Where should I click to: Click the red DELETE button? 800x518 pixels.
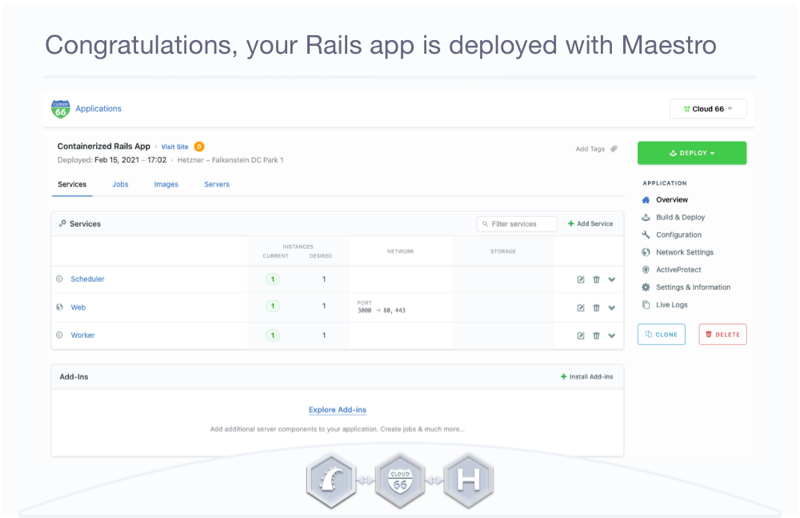[722, 334]
